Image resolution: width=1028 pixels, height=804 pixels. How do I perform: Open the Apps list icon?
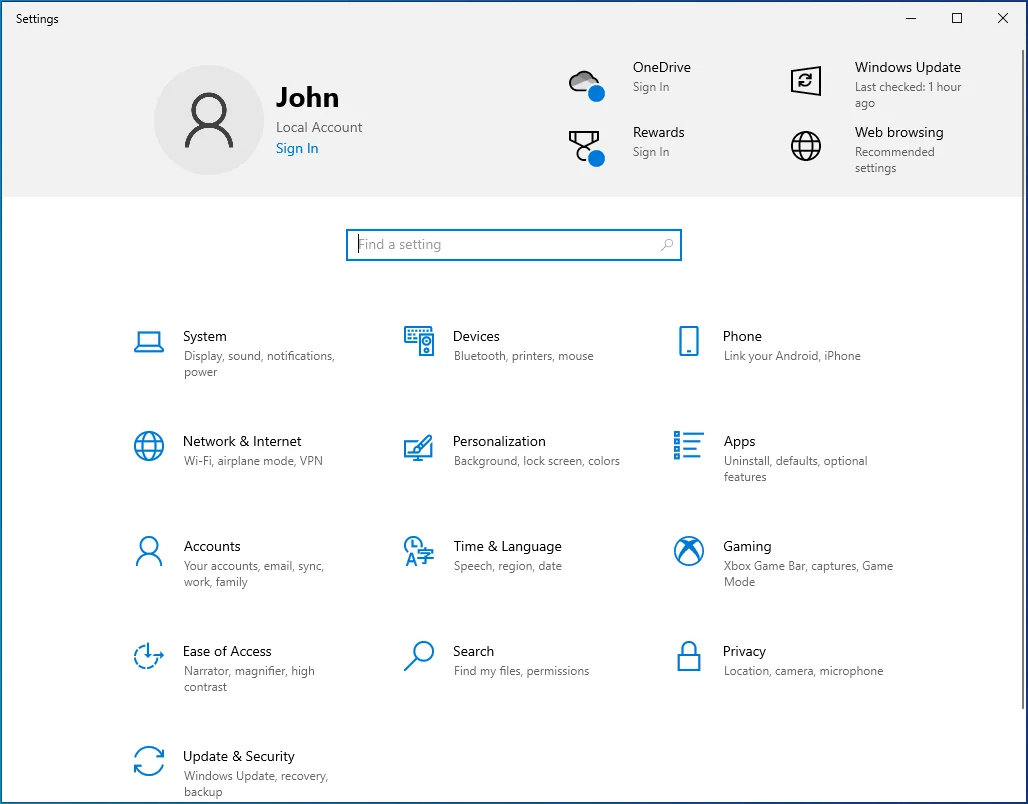[688, 445]
